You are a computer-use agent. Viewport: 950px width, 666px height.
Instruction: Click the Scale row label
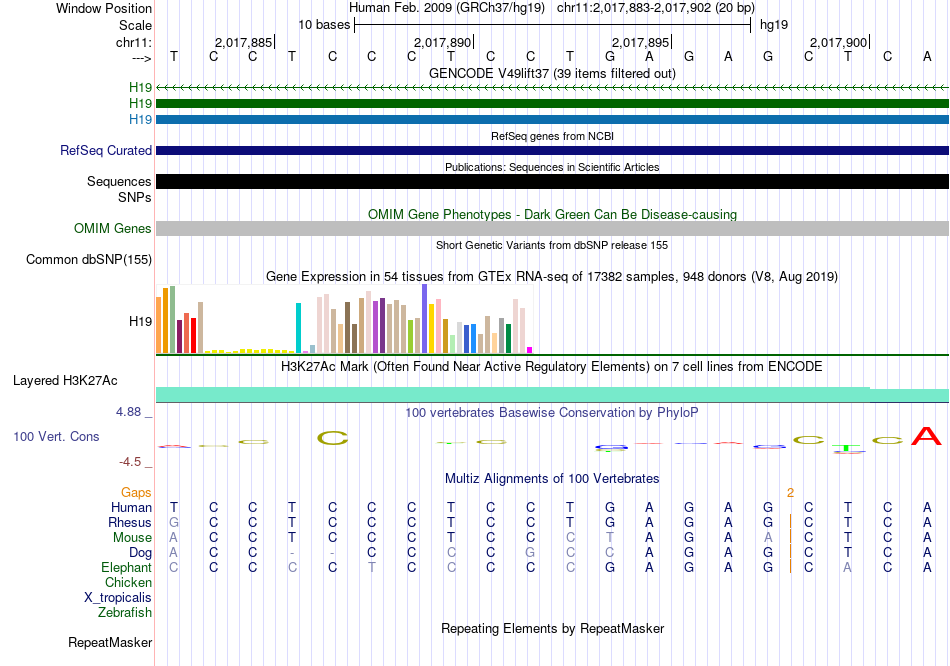point(135,25)
